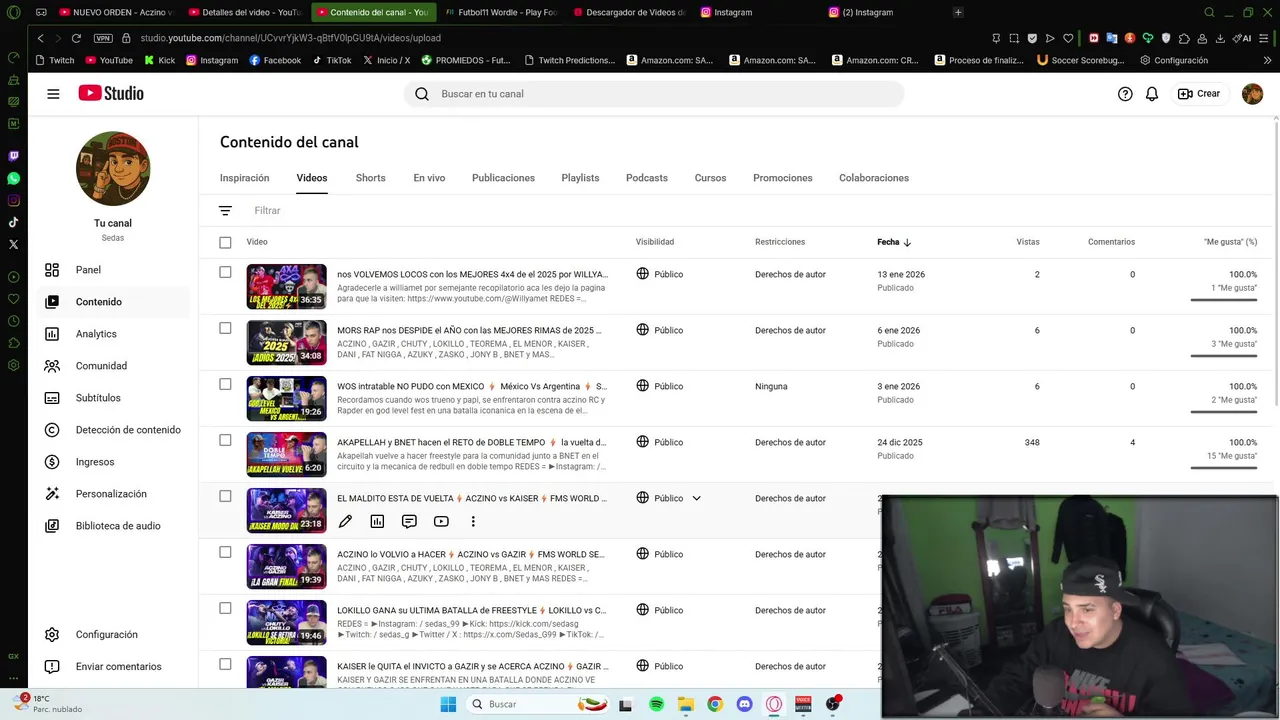Focus the 'Buscar en tu canal' search field
Viewport: 1280px width, 720px height.
click(655, 94)
